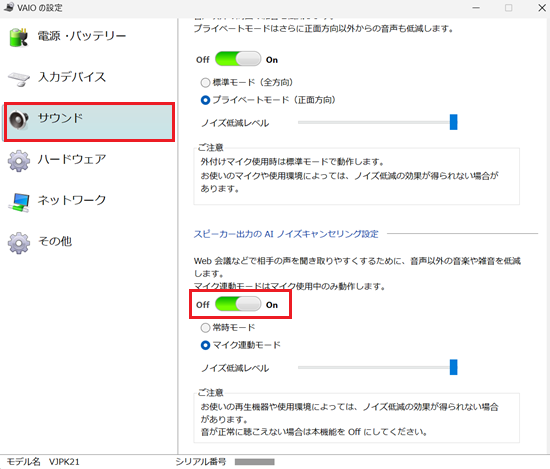Click the gear icon beside ハードウェア
Image resolution: width=550 pixels, height=469 pixels.
19,161
